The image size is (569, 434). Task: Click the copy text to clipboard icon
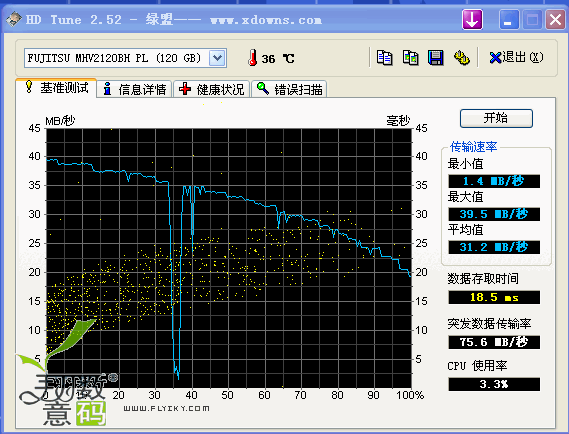click(x=384, y=58)
